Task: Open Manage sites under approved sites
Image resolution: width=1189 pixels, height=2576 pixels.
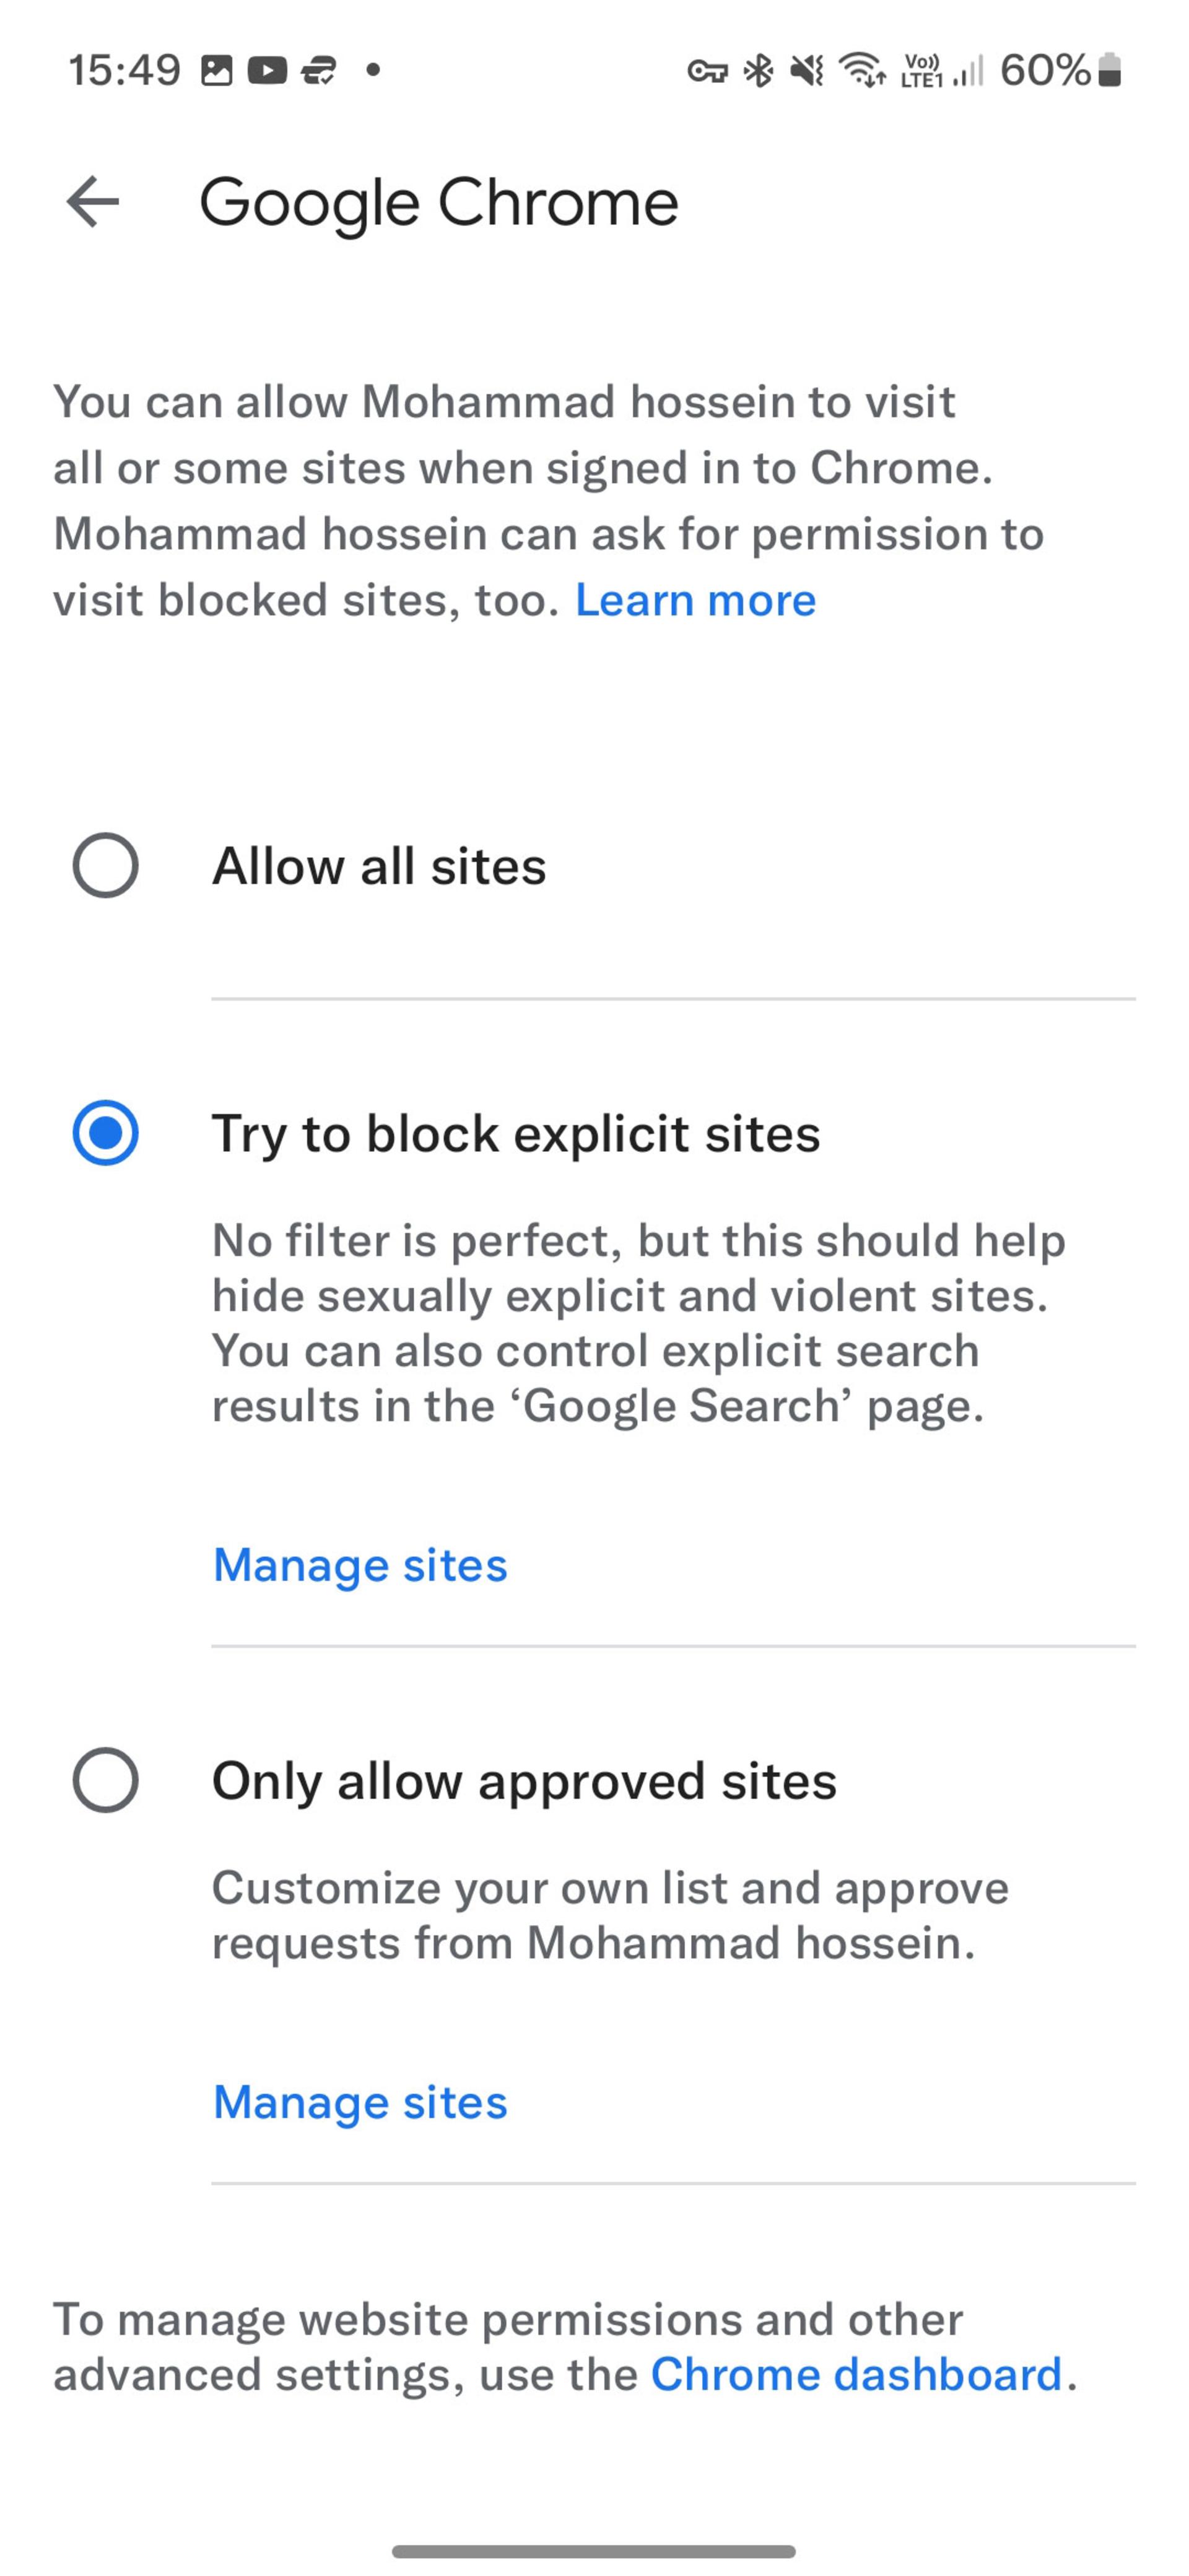Action: pyautogui.click(x=360, y=2102)
